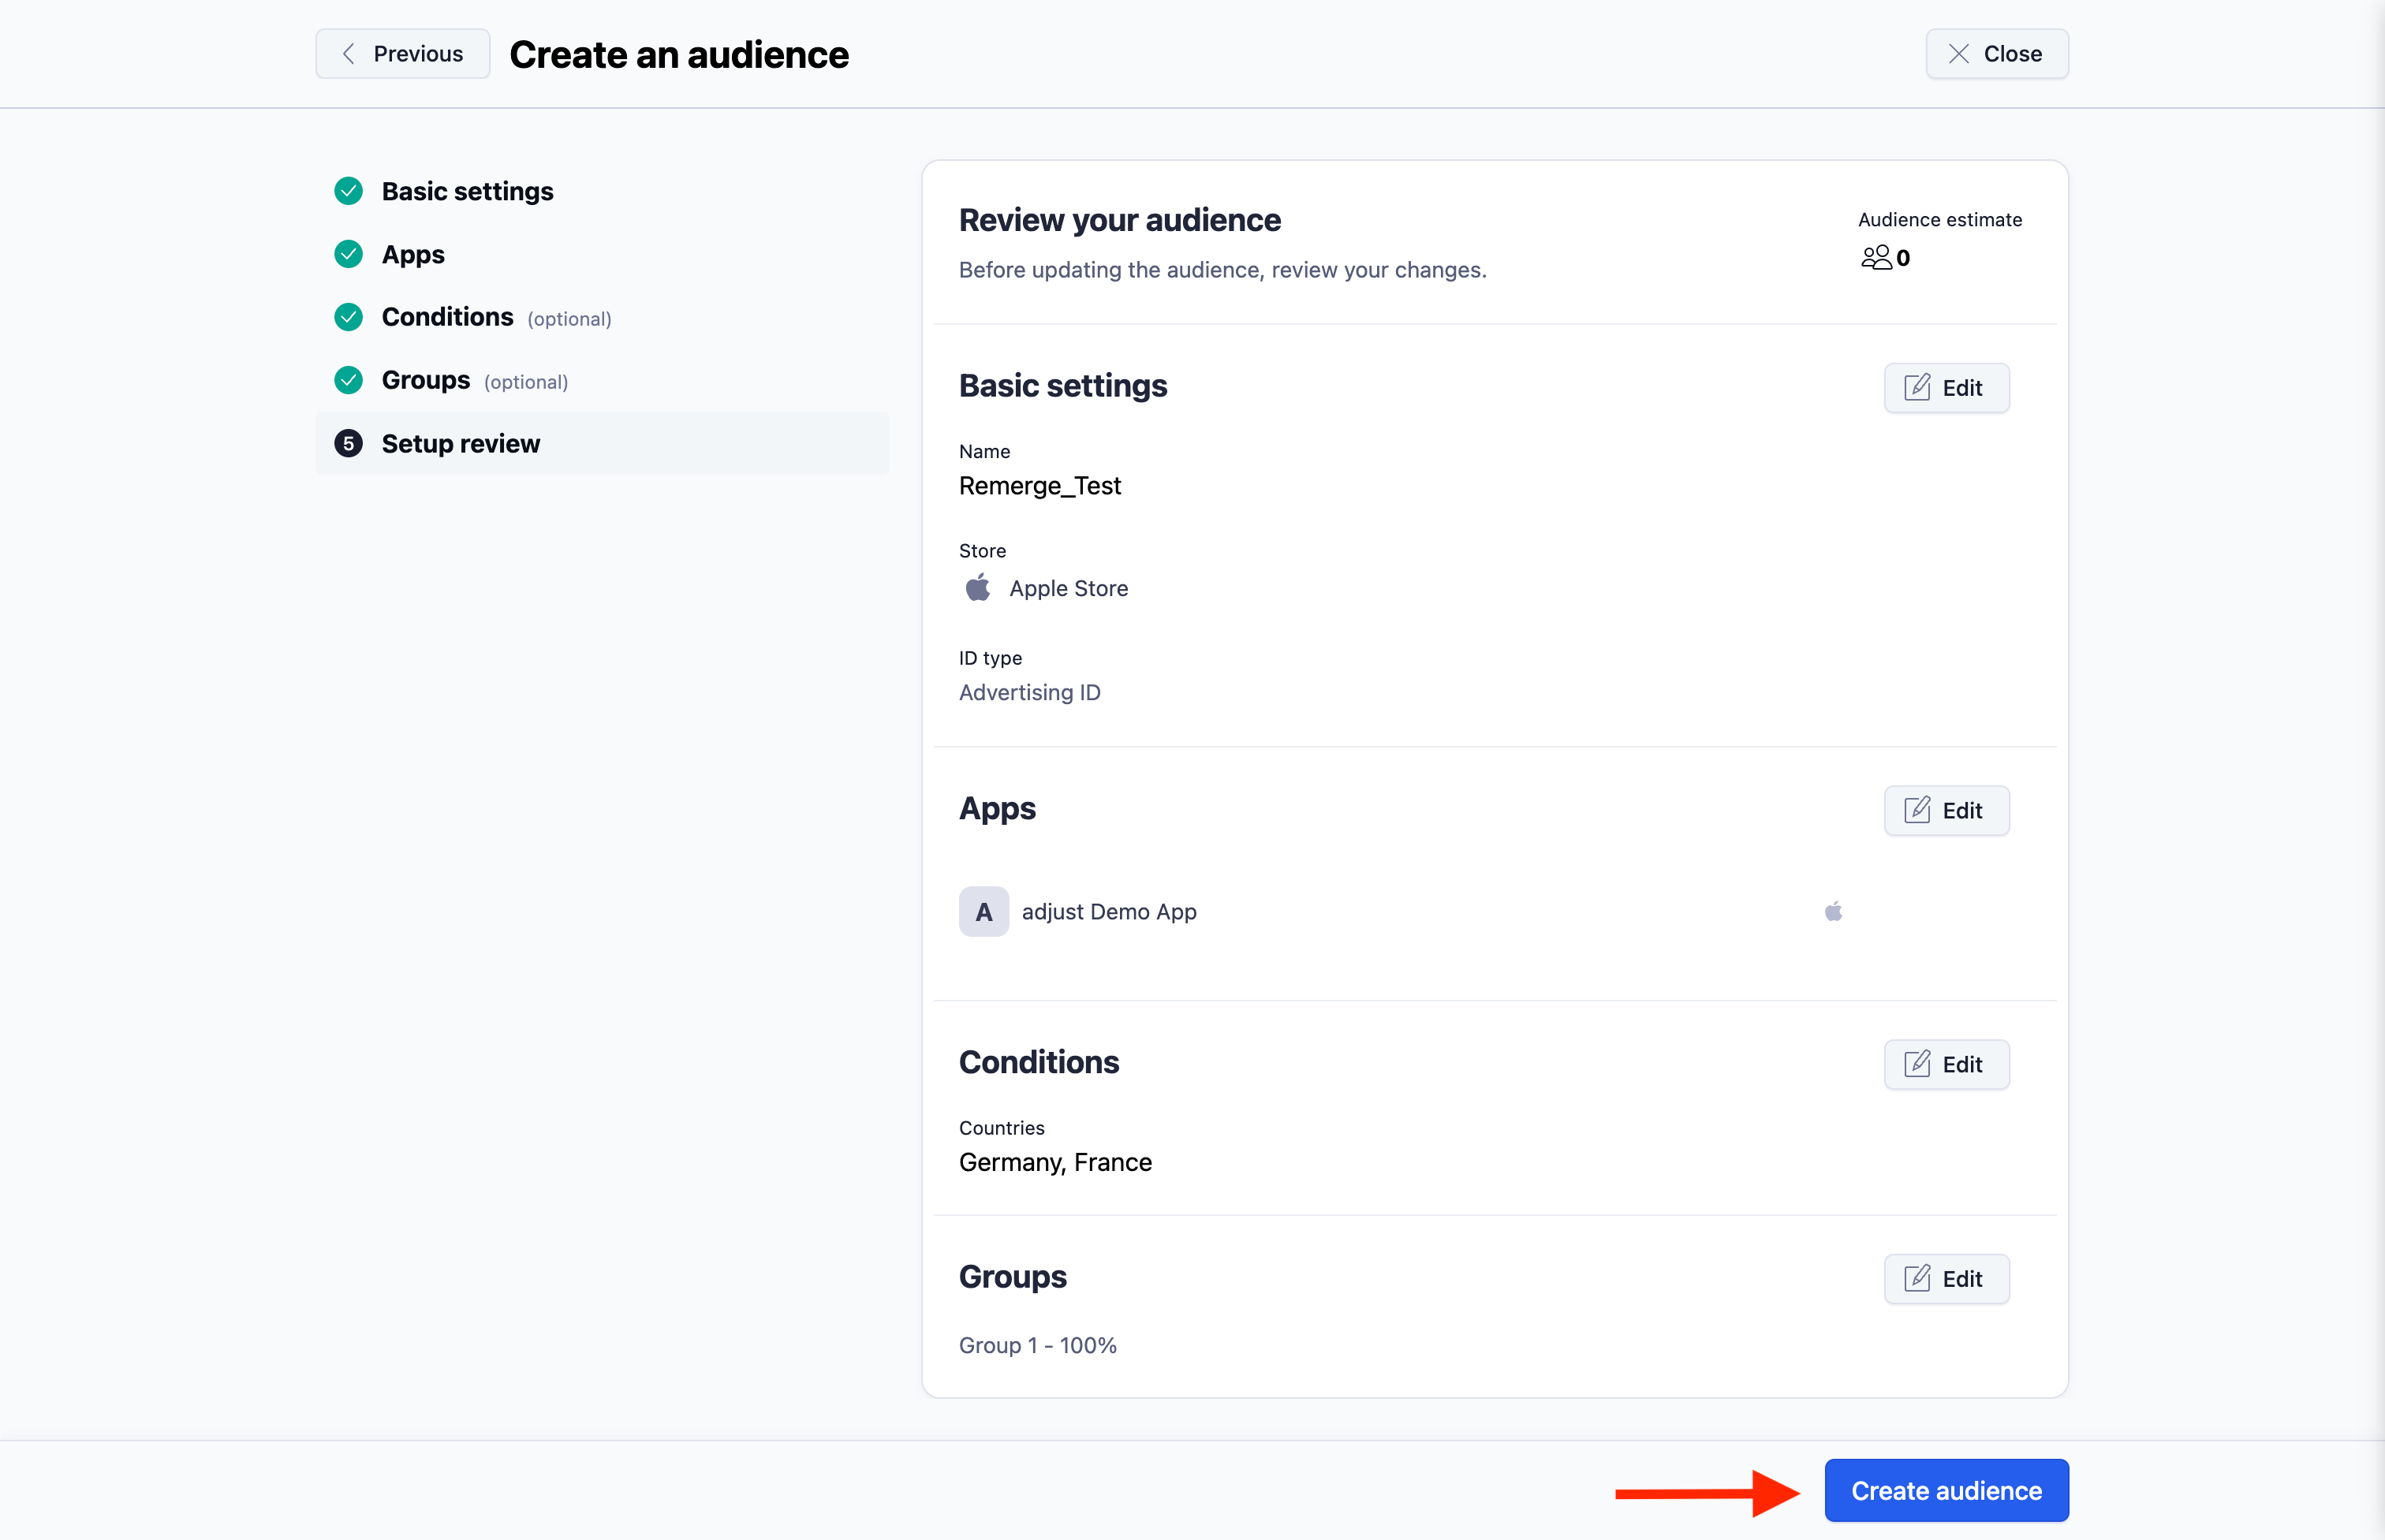Click green checkmark beside Apps step
Image resolution: width=2385 pixels, height=1540 pixels.
coord(348,254)
